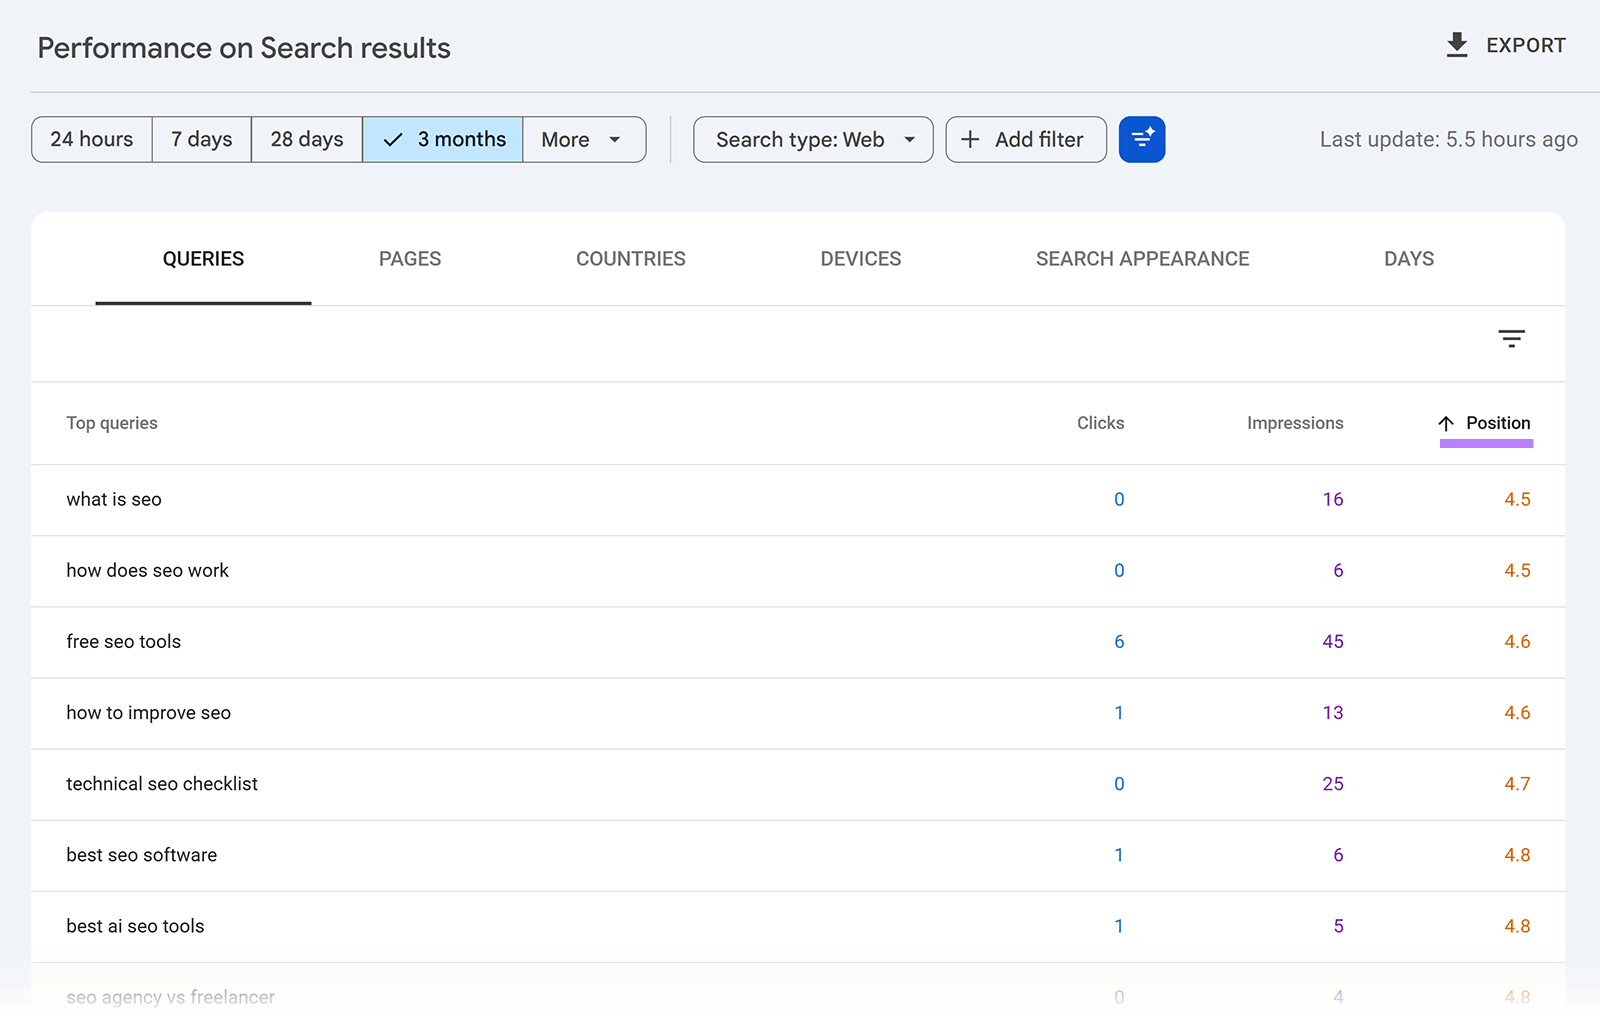
Task: Click impressions 25 for 'technical seo checklist'
Action: (x=1333, y=784)
